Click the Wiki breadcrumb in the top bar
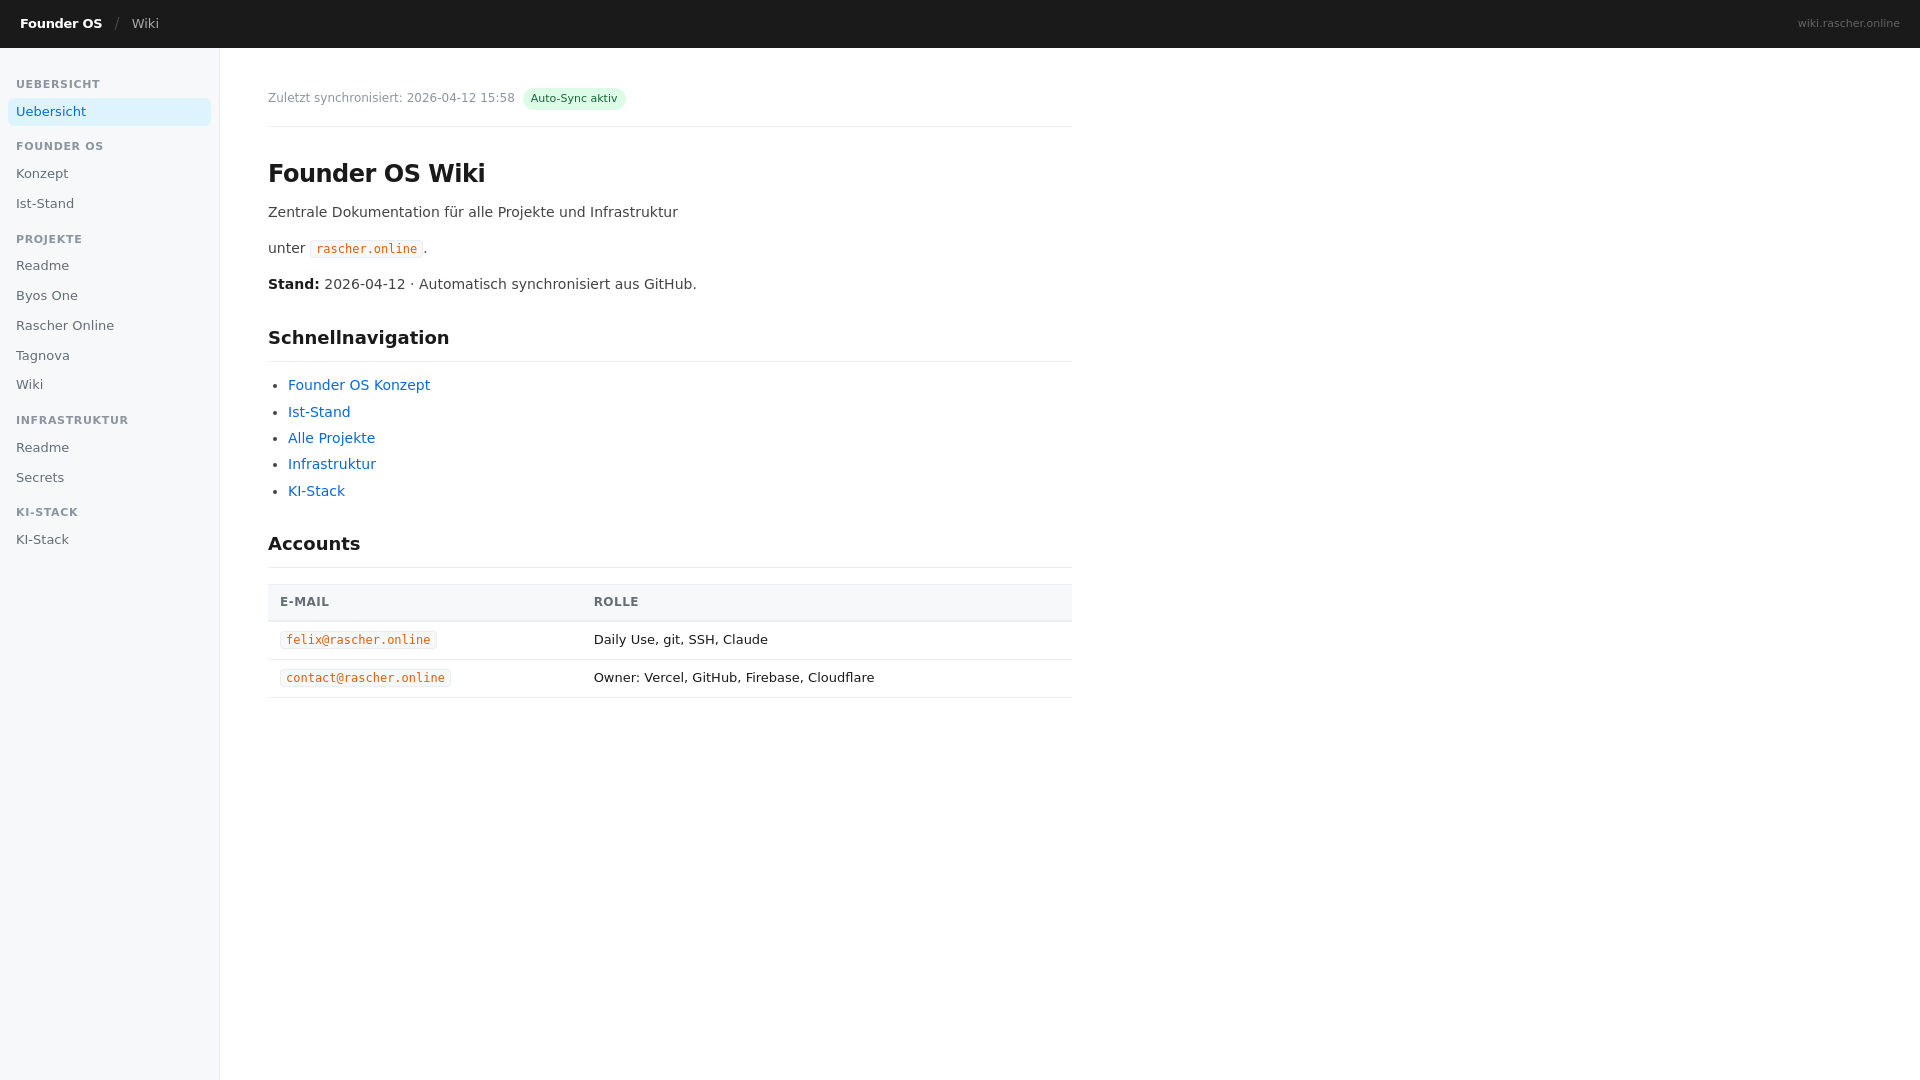The image size is (1920, 1080). pos(145,24)
